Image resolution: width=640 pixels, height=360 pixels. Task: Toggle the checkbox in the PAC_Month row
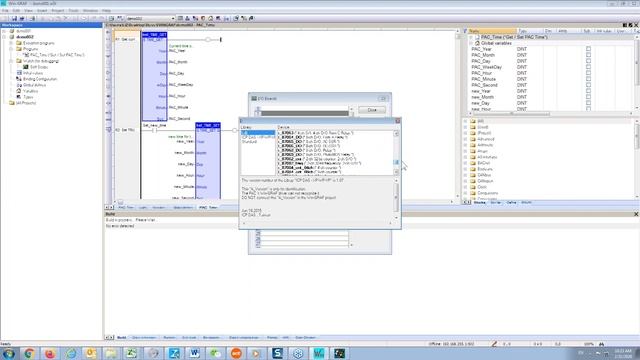tap(588, 55)
